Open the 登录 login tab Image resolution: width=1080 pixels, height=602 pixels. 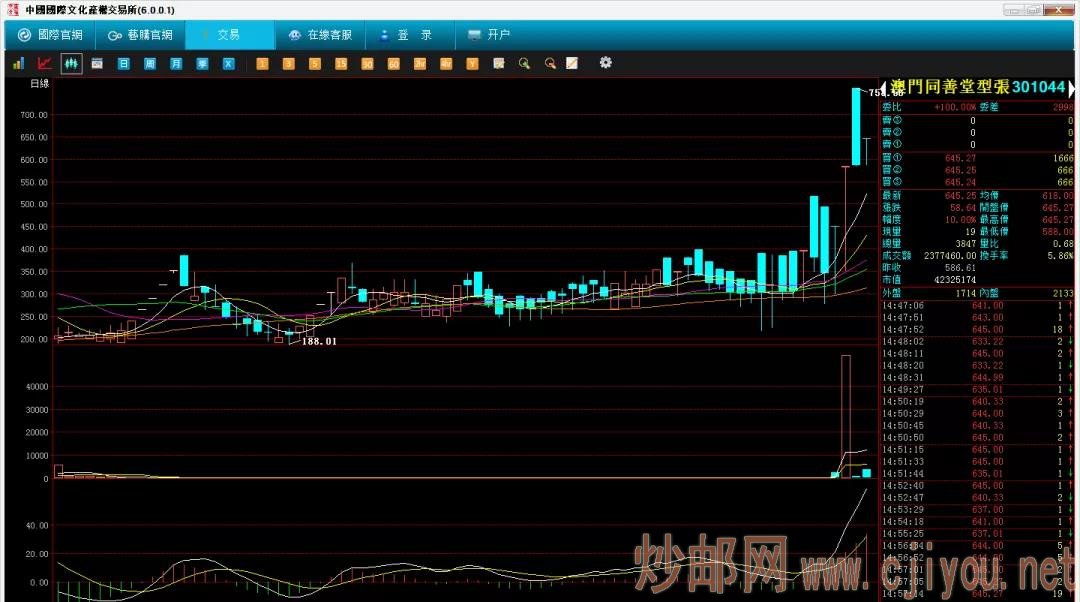(x=410, y=34)
